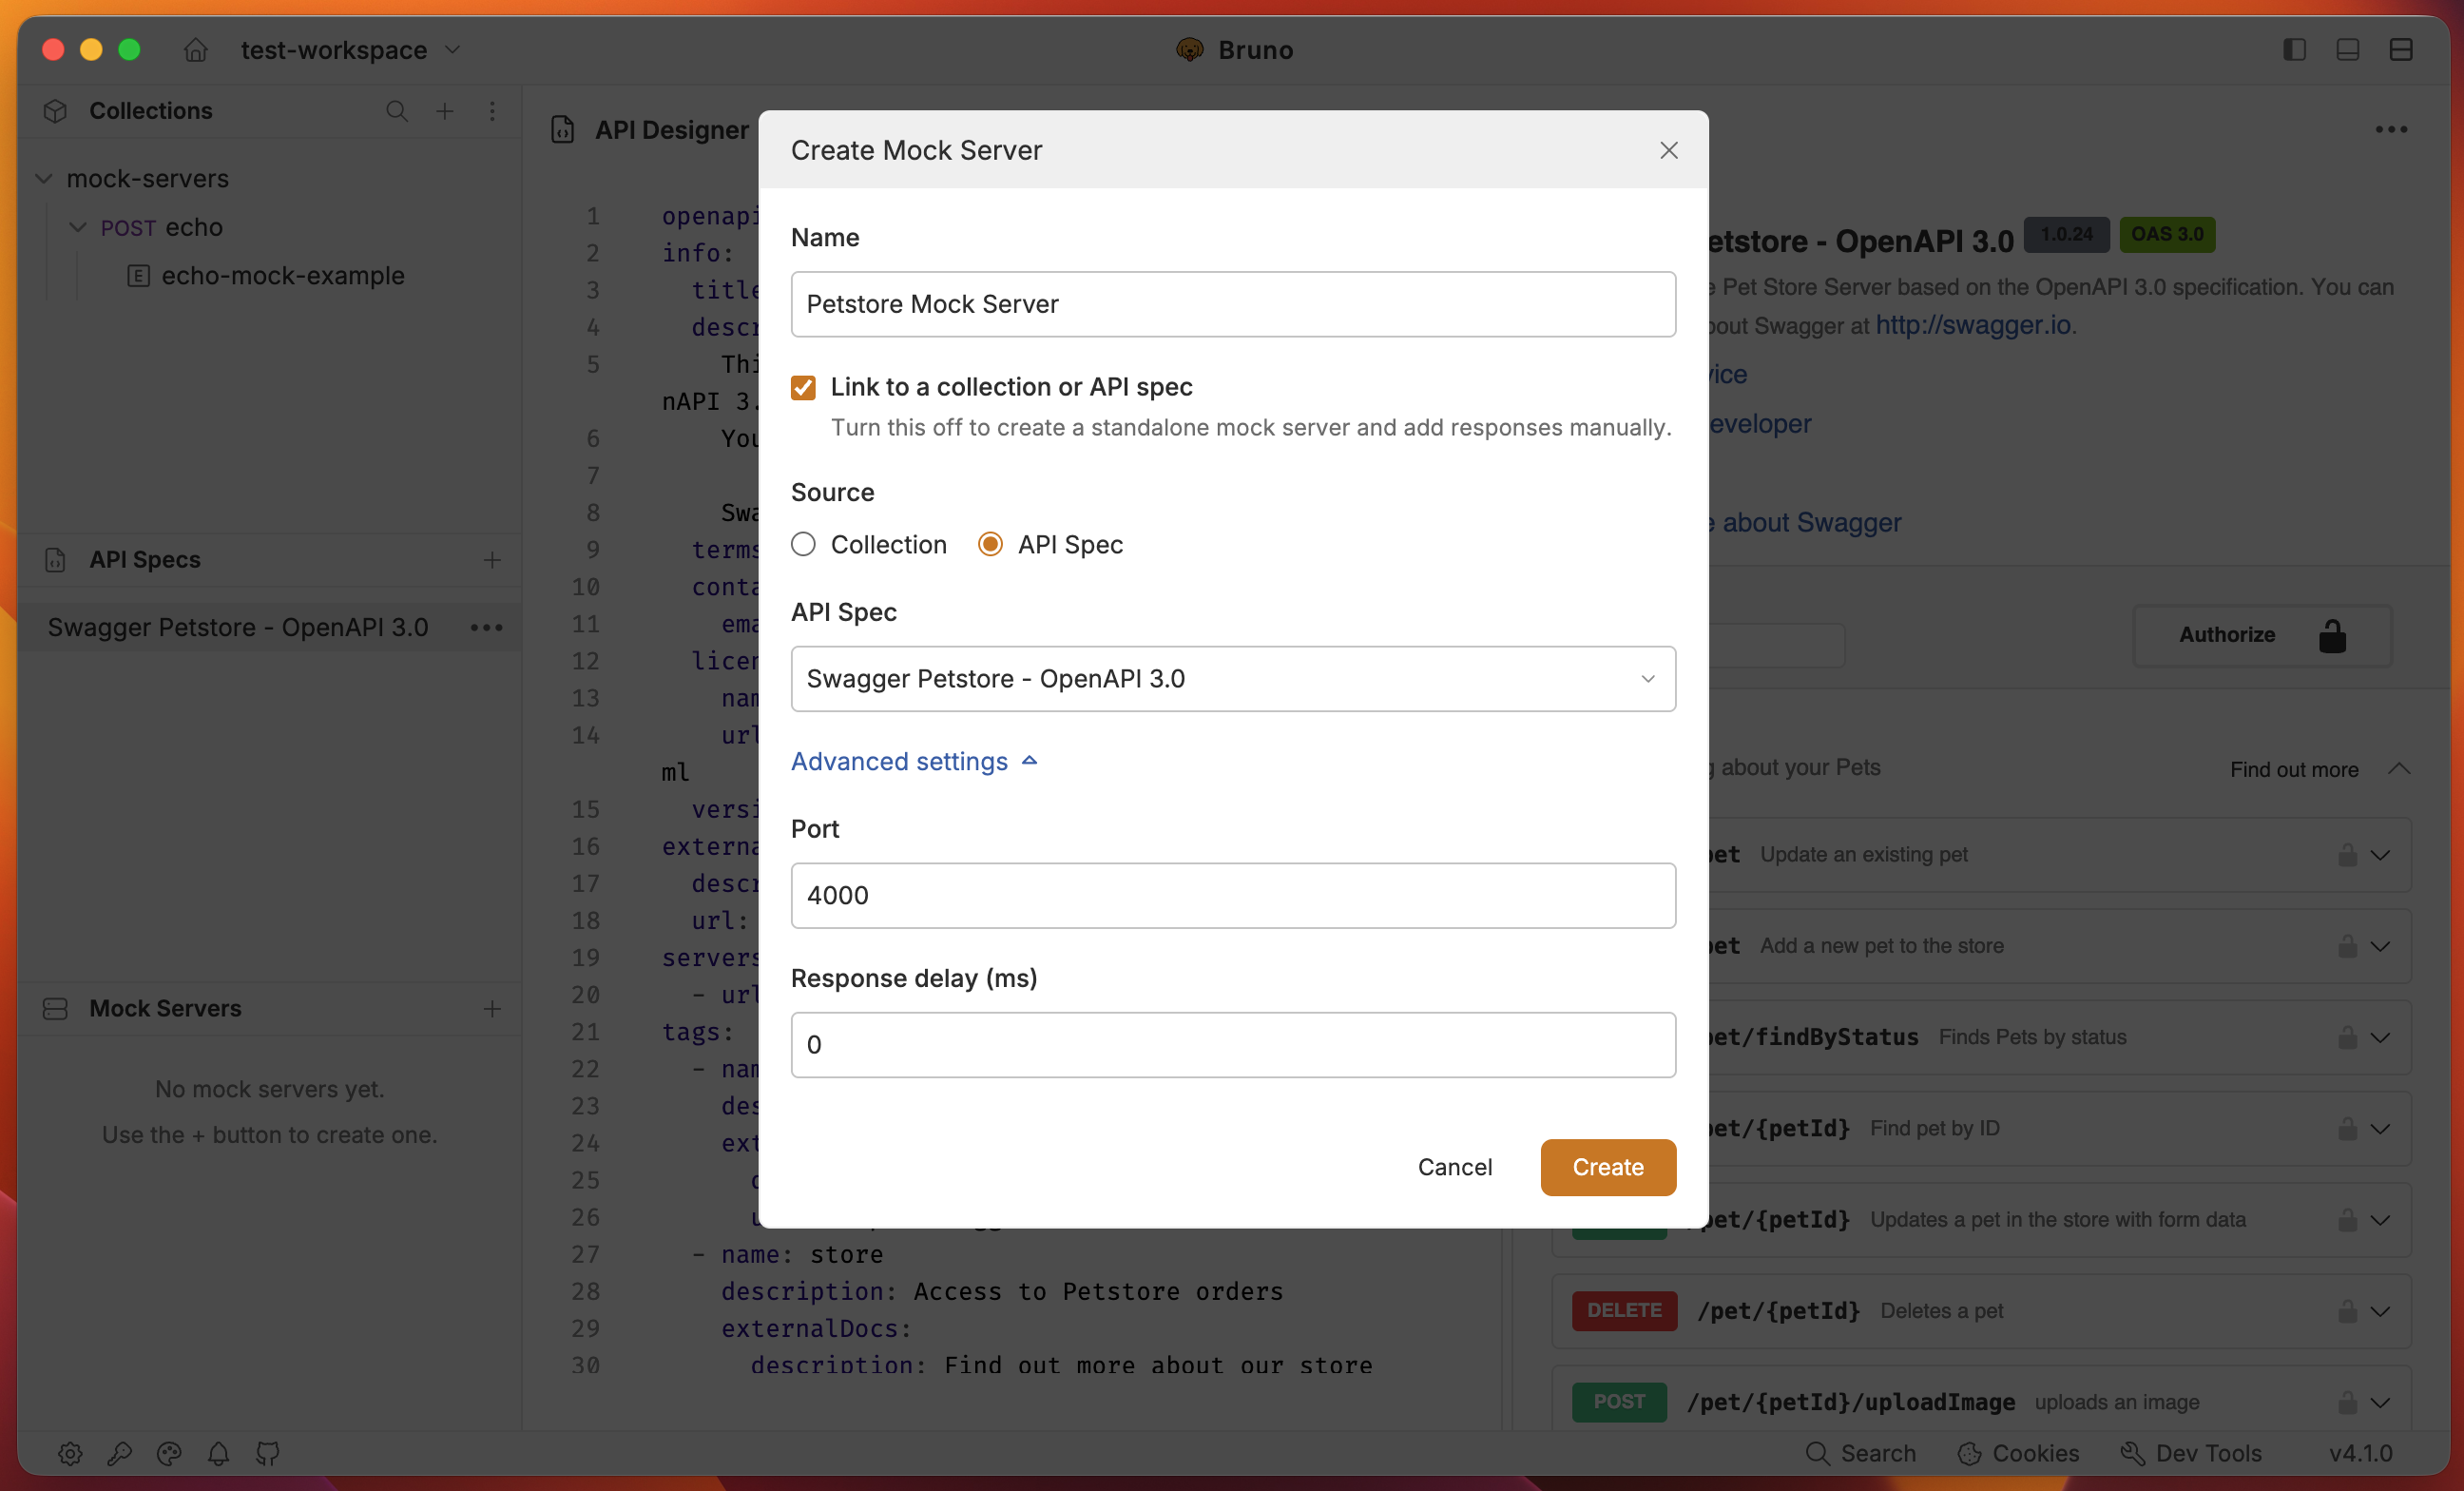Close the Create Mock Server dialog
This screenshot has width=2464, height=1491.
tap(1668, 150)
